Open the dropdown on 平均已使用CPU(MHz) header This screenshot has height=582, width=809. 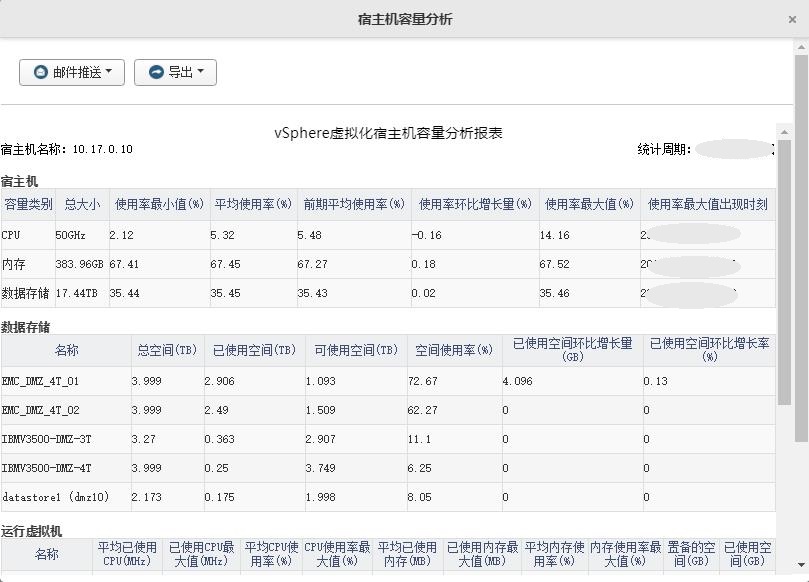[155, 552]
